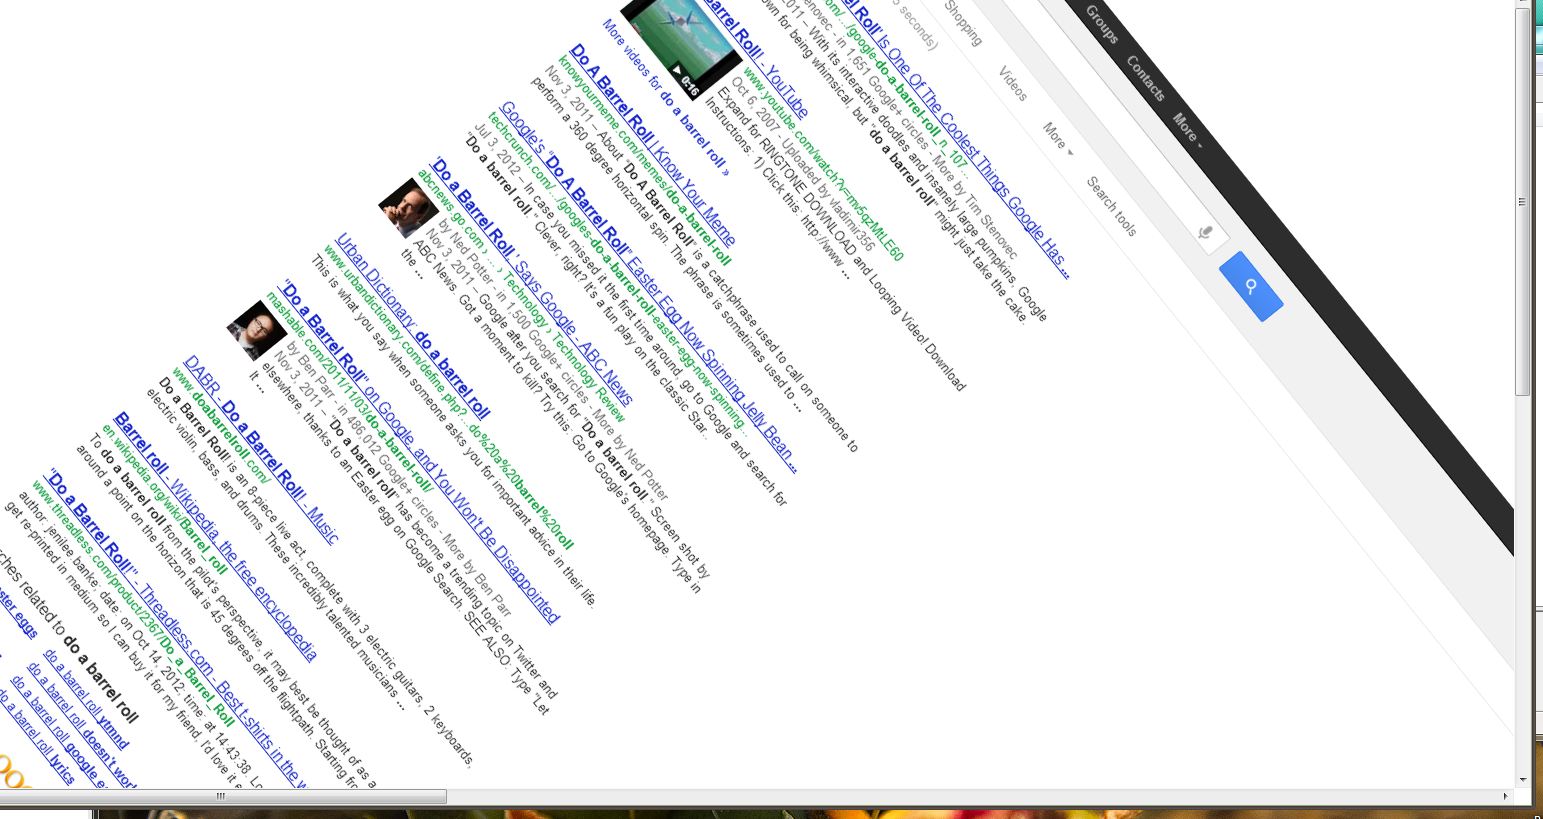The height and width of the screenshot is (819, 1543).
Task: Switch to the Shopping search tab
Action: (x=964, y=22)
